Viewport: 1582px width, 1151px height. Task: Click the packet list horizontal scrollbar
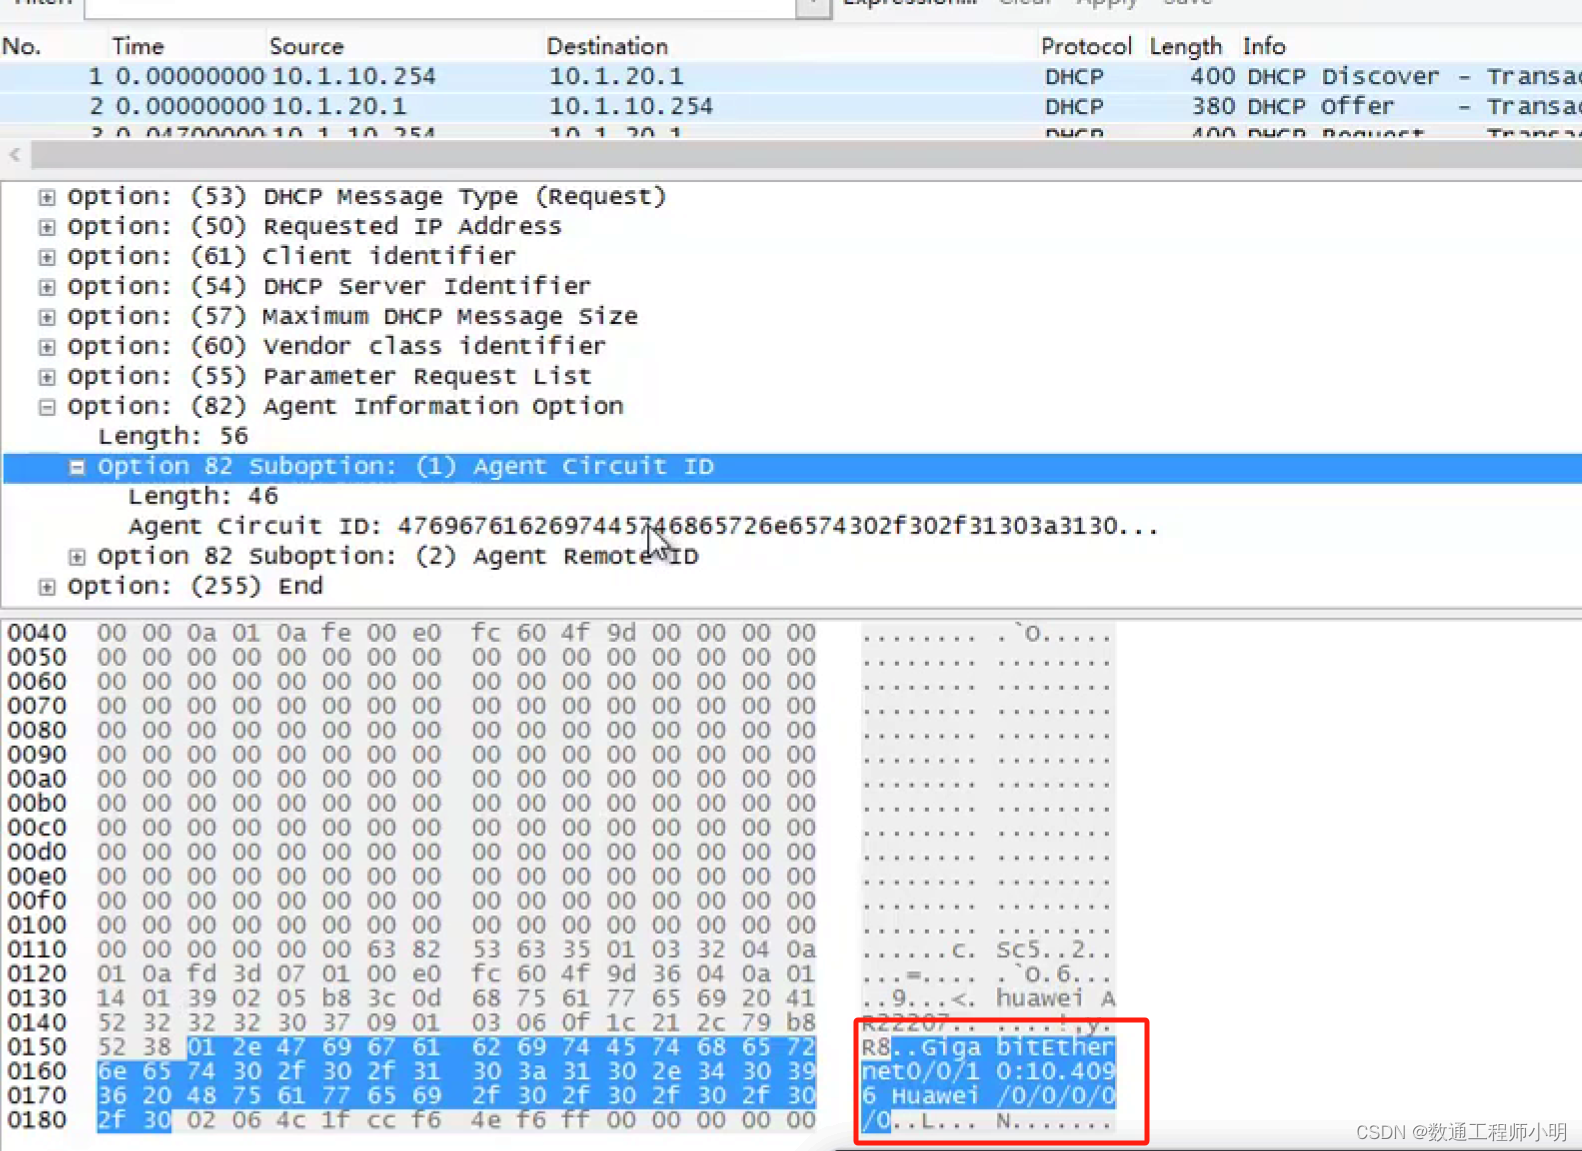click(806, 155)
